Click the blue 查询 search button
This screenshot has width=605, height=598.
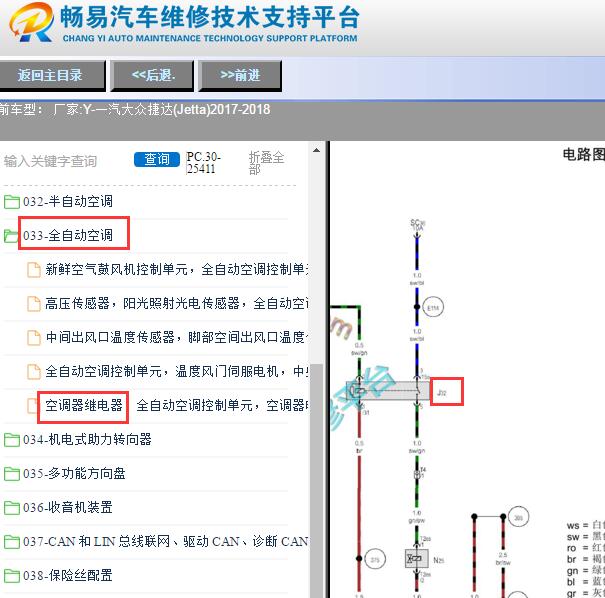coord(157,159)
